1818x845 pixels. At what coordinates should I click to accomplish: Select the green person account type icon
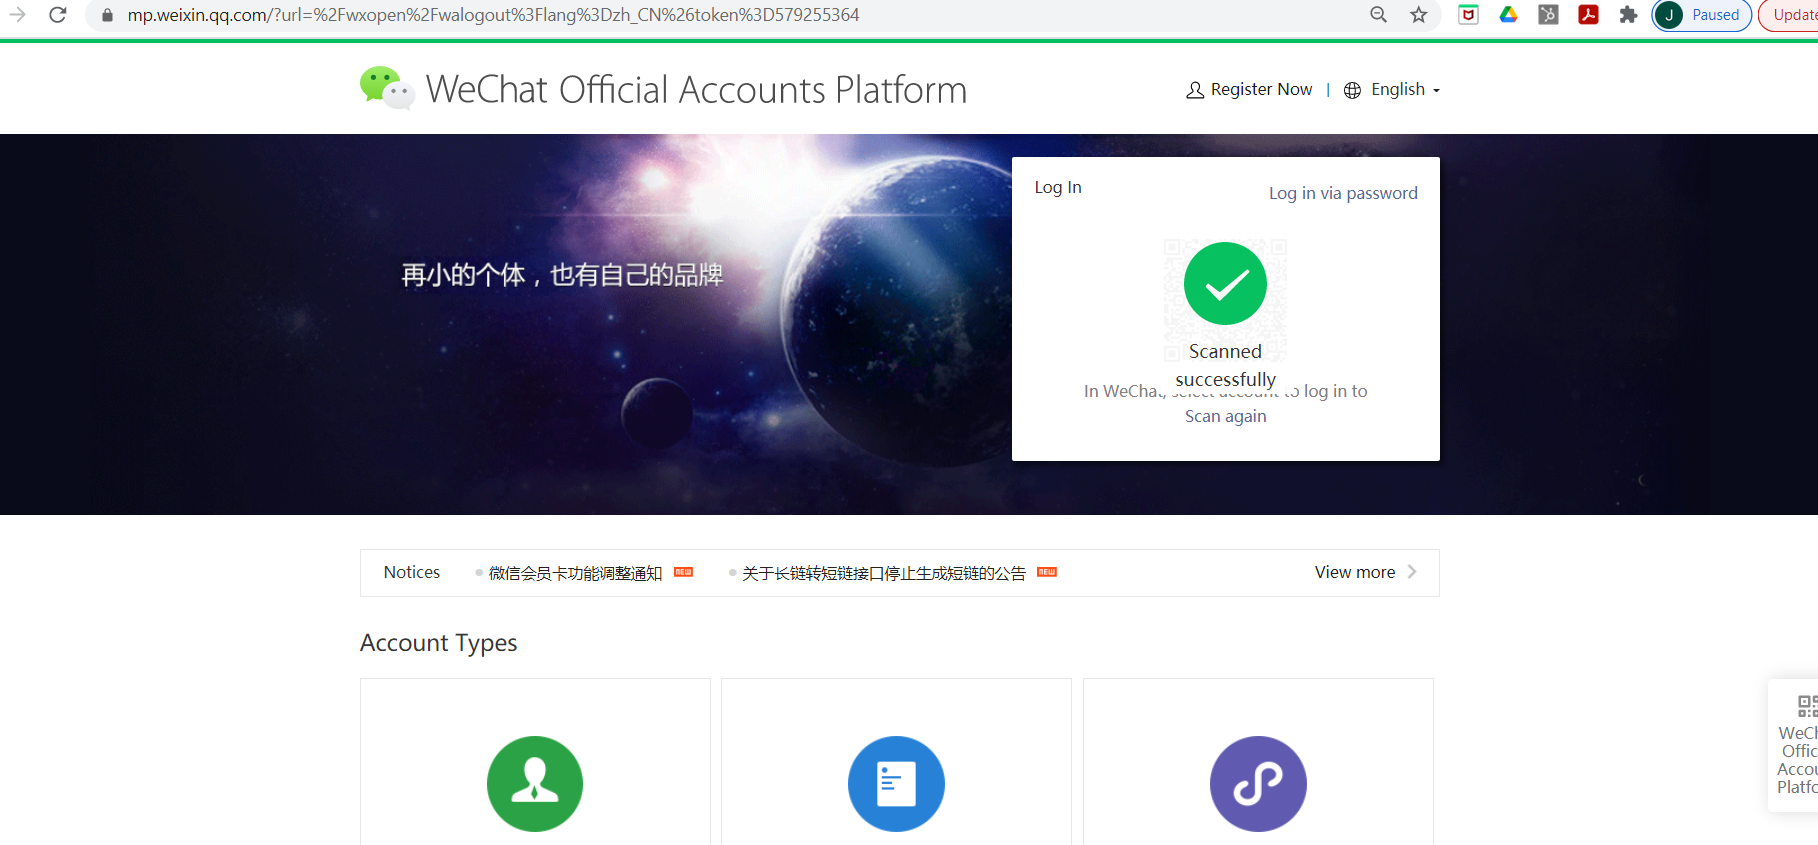[x=535, y=784]
